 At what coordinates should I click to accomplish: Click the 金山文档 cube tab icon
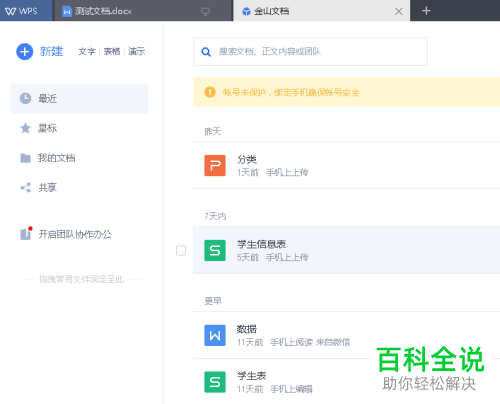[246, 11]
